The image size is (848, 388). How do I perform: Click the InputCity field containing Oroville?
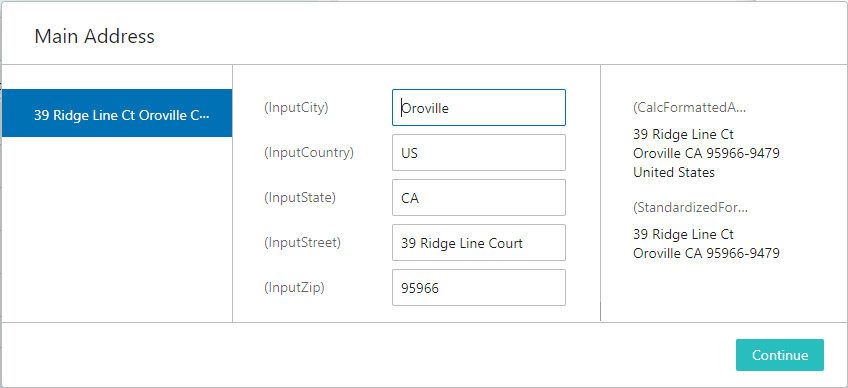(479, 108)
